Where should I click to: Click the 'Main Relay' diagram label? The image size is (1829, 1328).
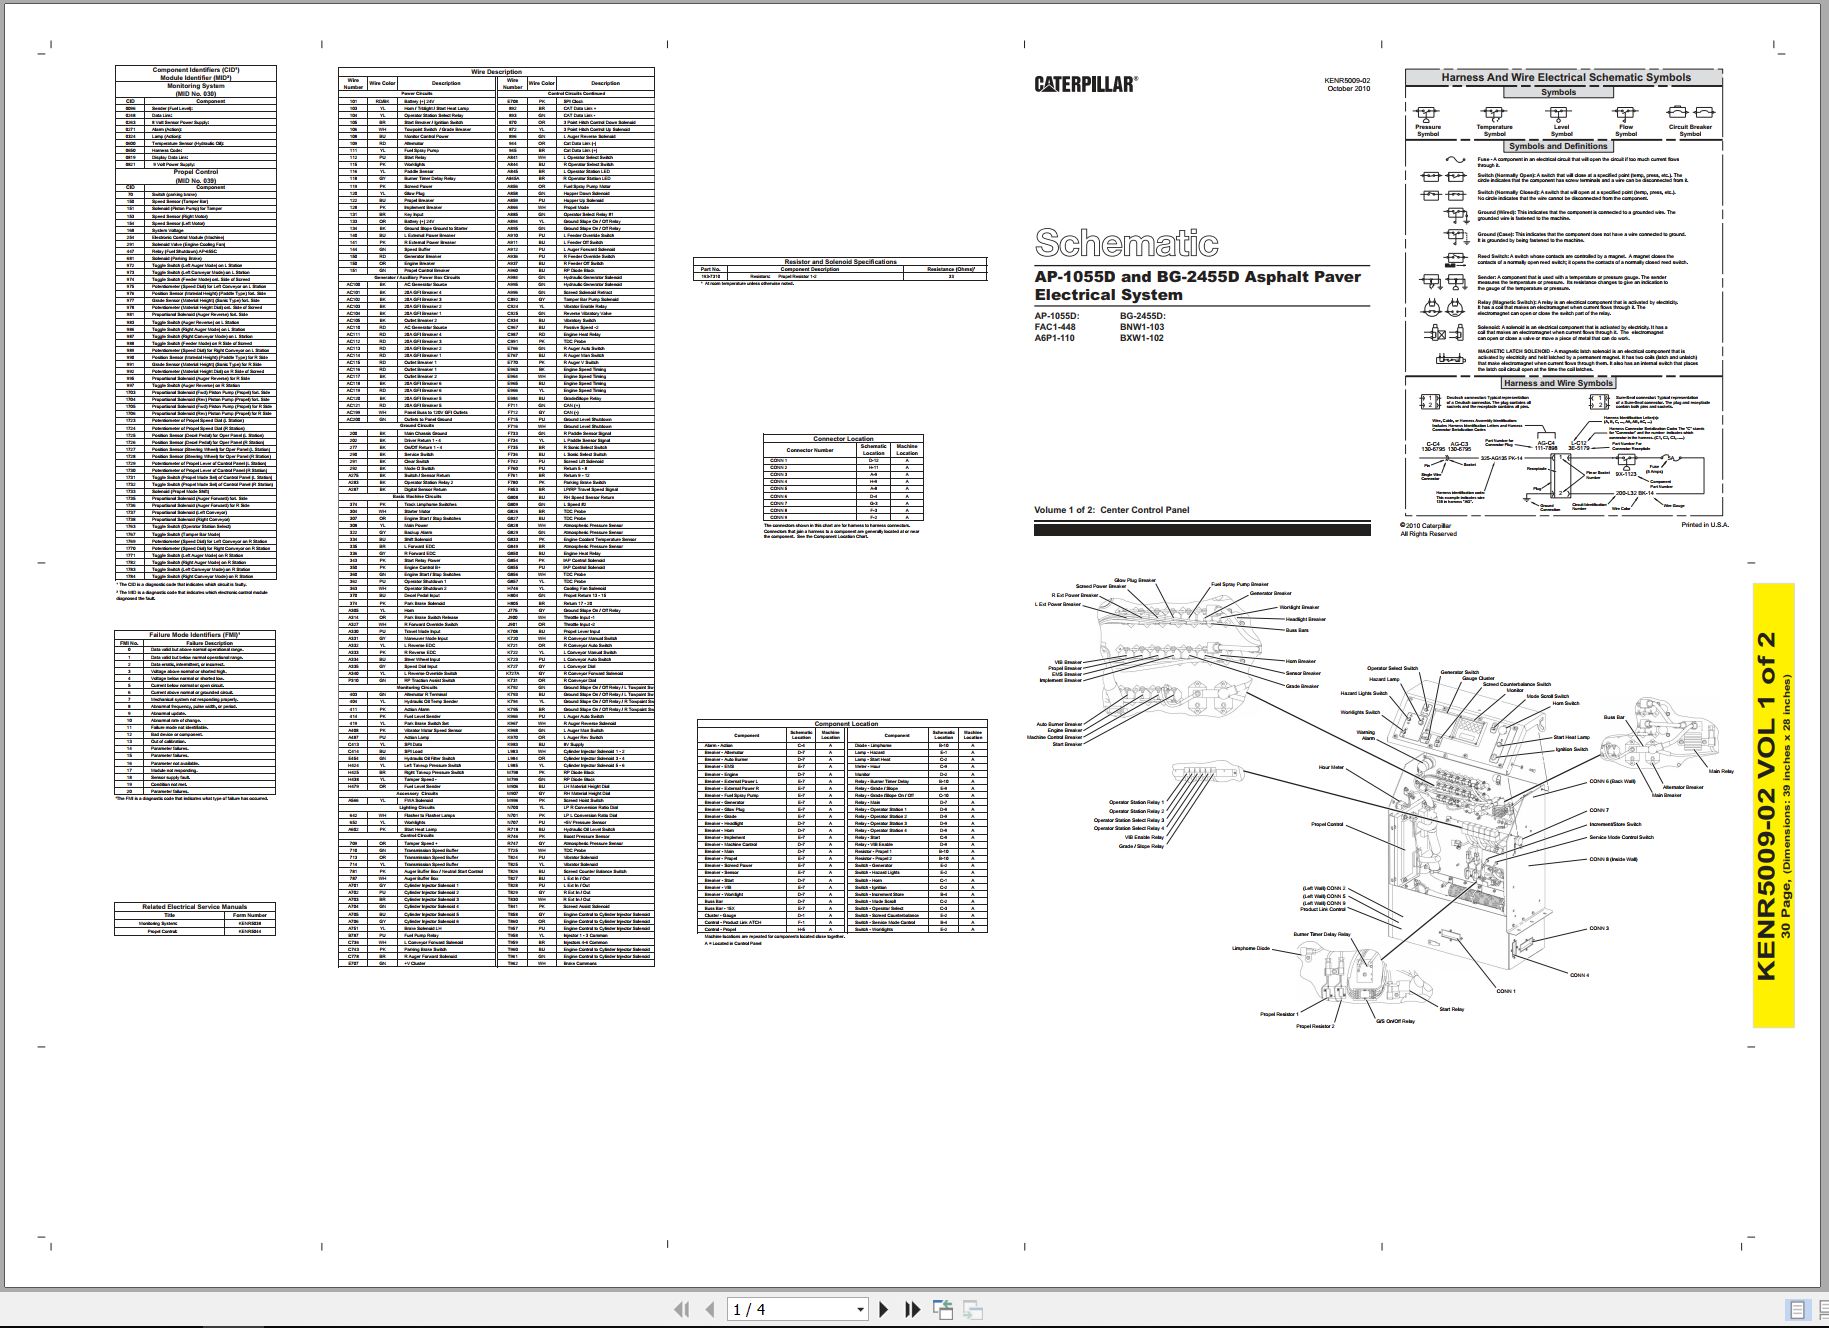coord(1721,771)
